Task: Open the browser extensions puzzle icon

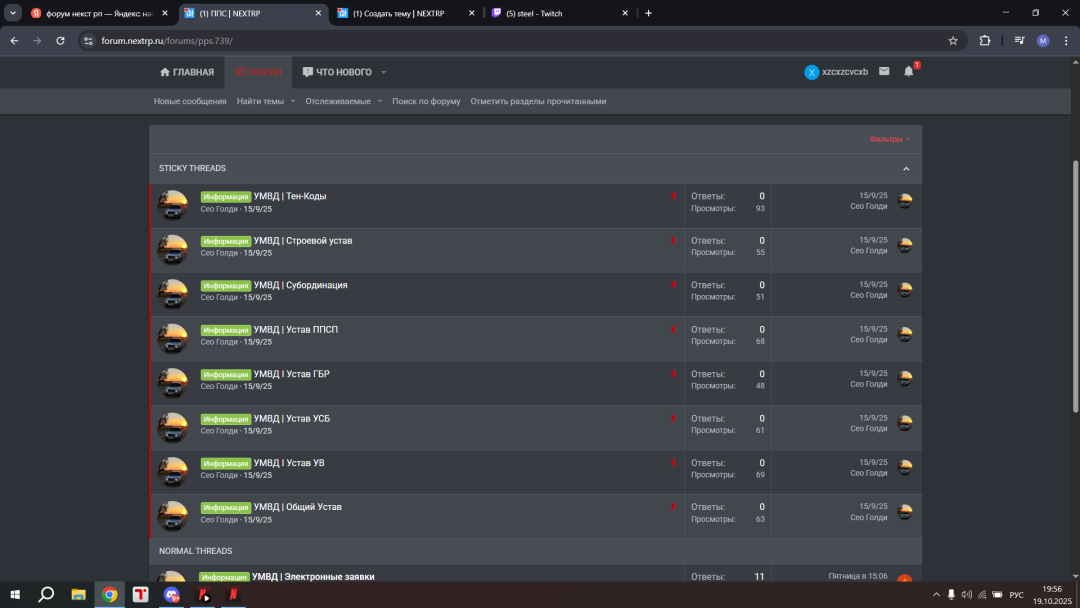Action: point(985,41)
